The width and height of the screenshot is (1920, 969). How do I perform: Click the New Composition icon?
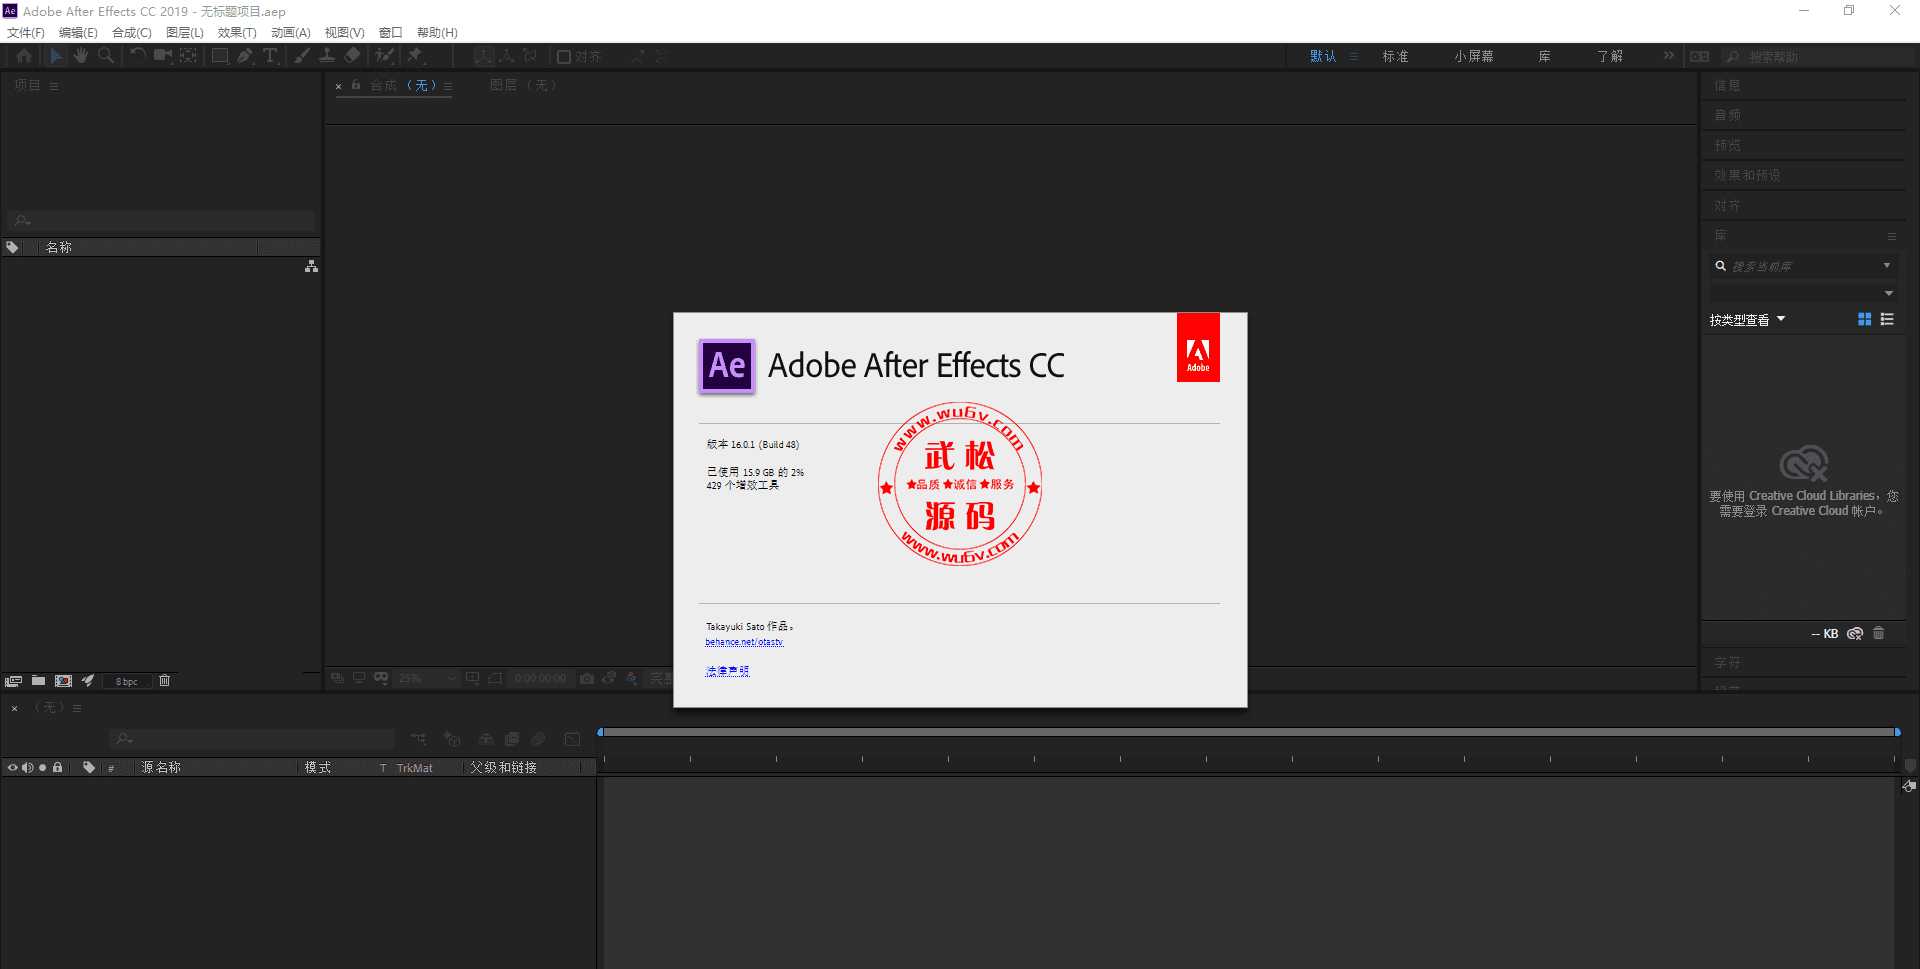coord(63,681)
